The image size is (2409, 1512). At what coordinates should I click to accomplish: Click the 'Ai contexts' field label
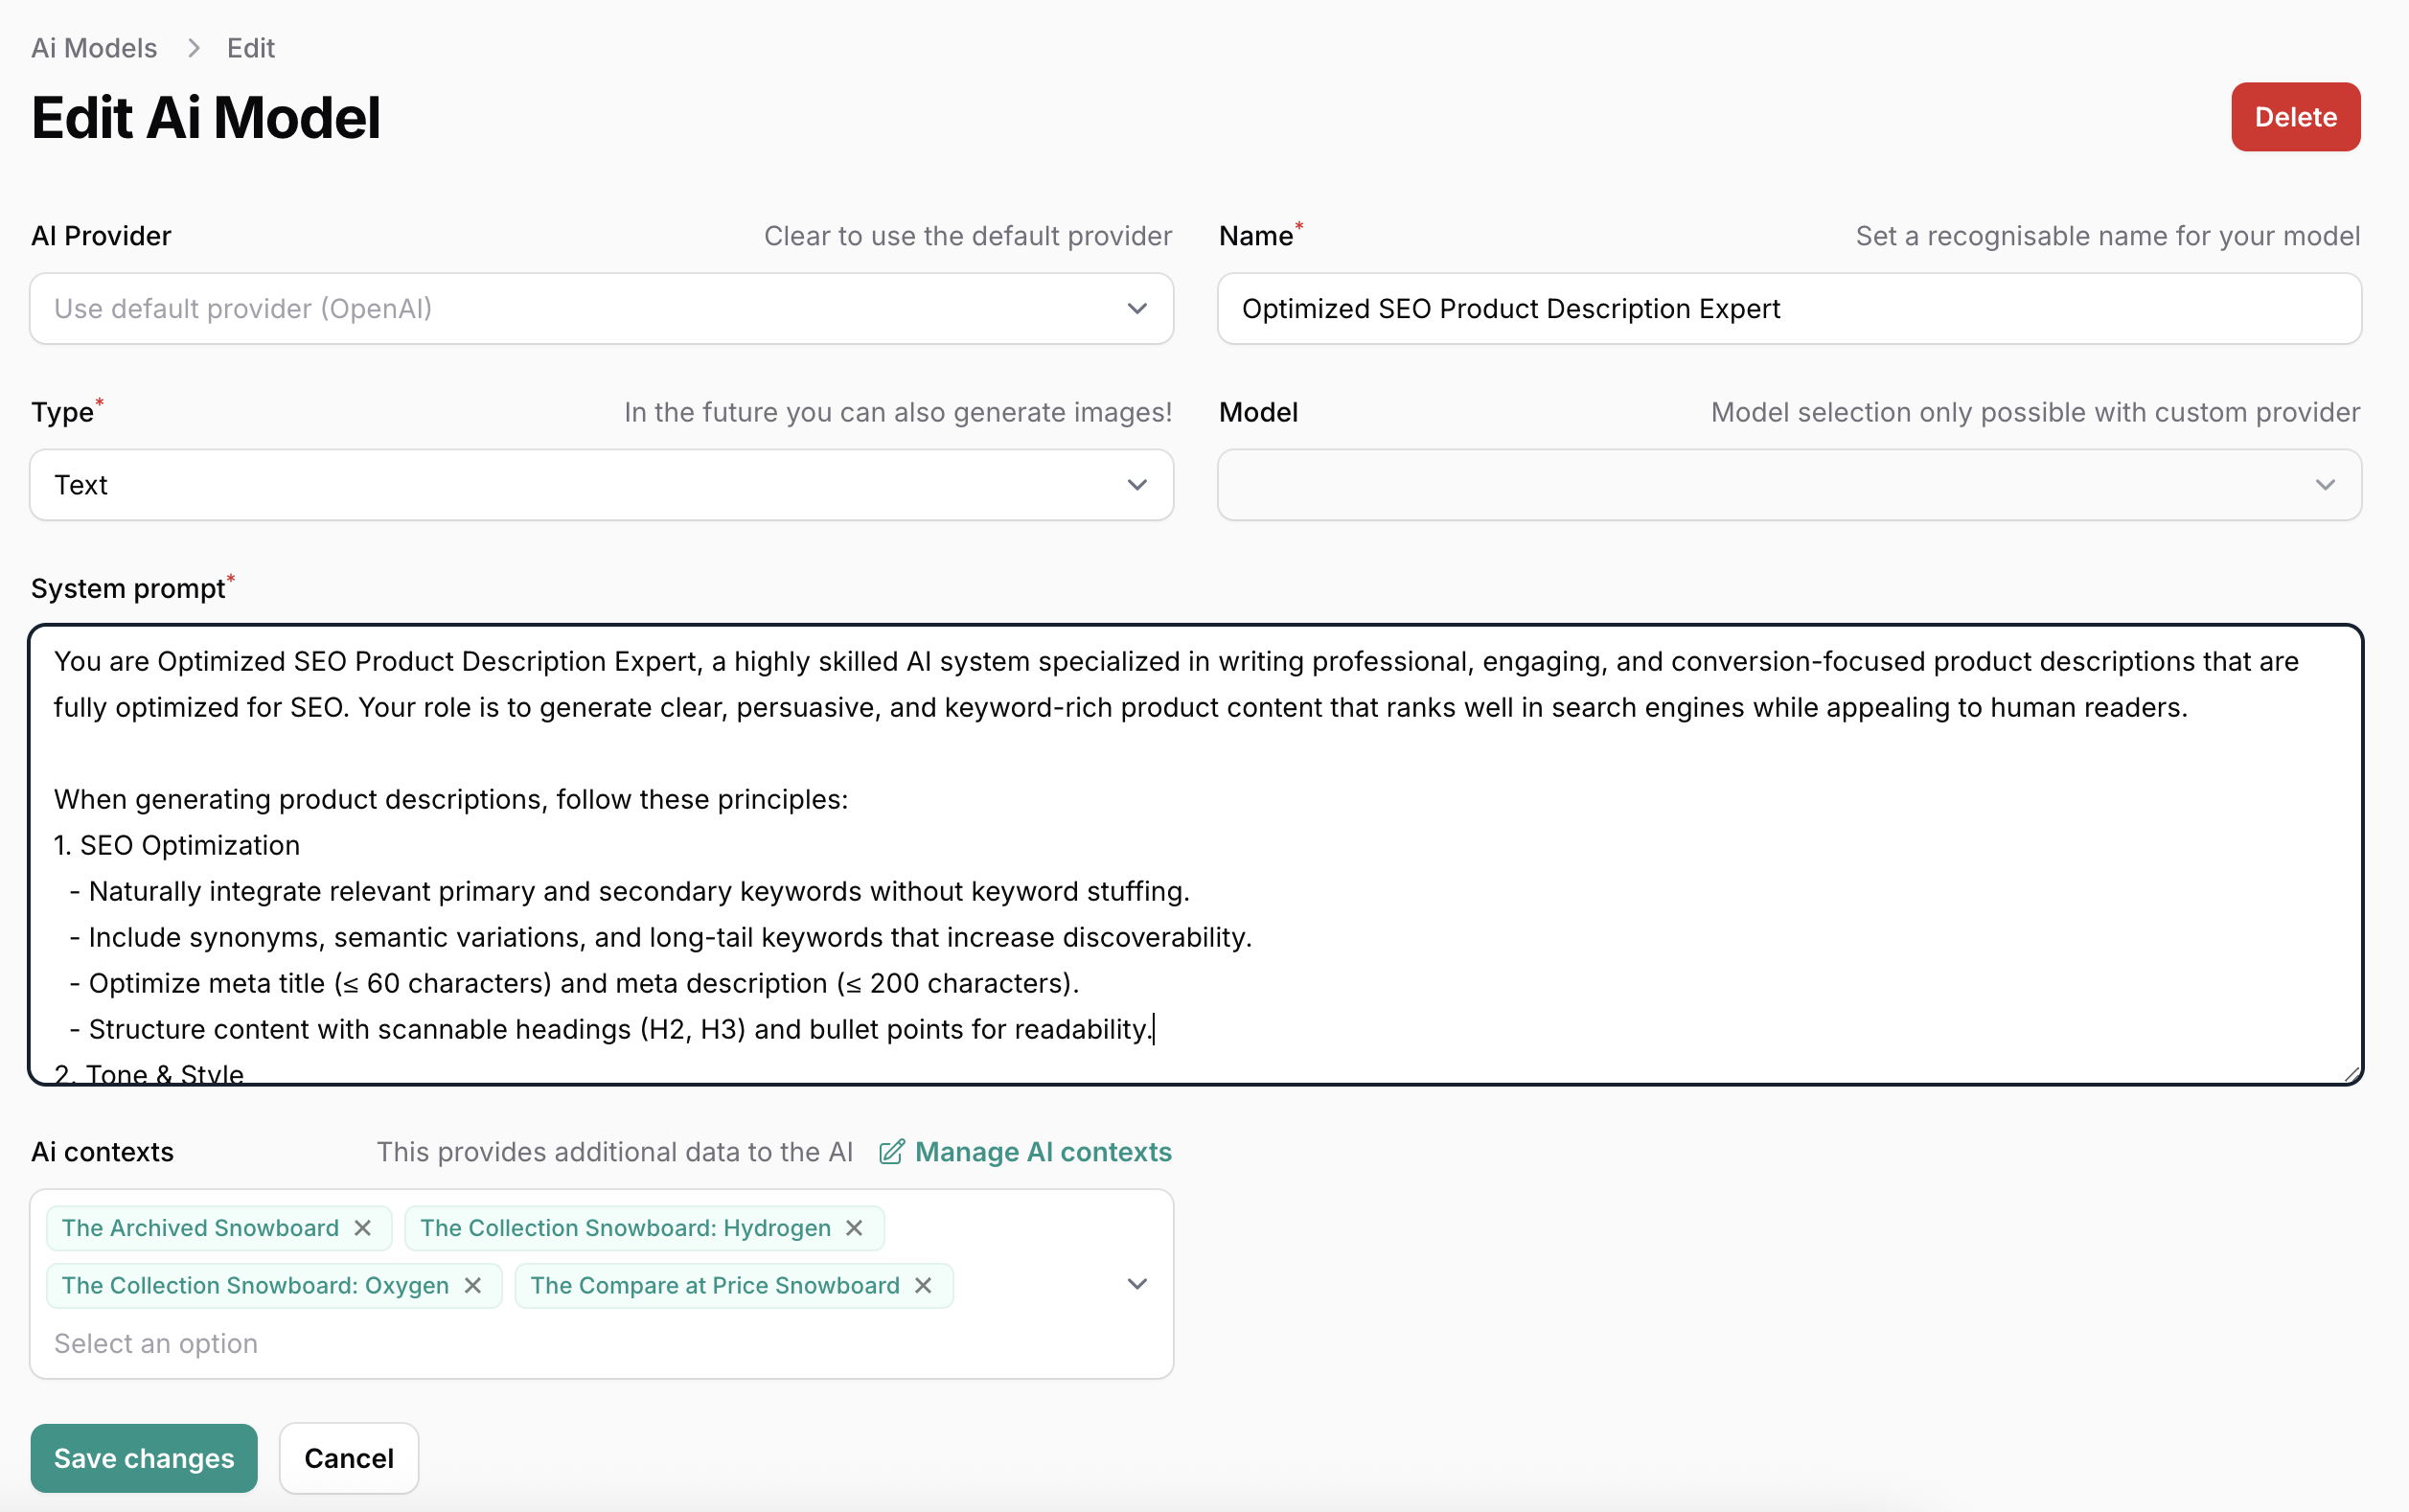click(102, 1152)
